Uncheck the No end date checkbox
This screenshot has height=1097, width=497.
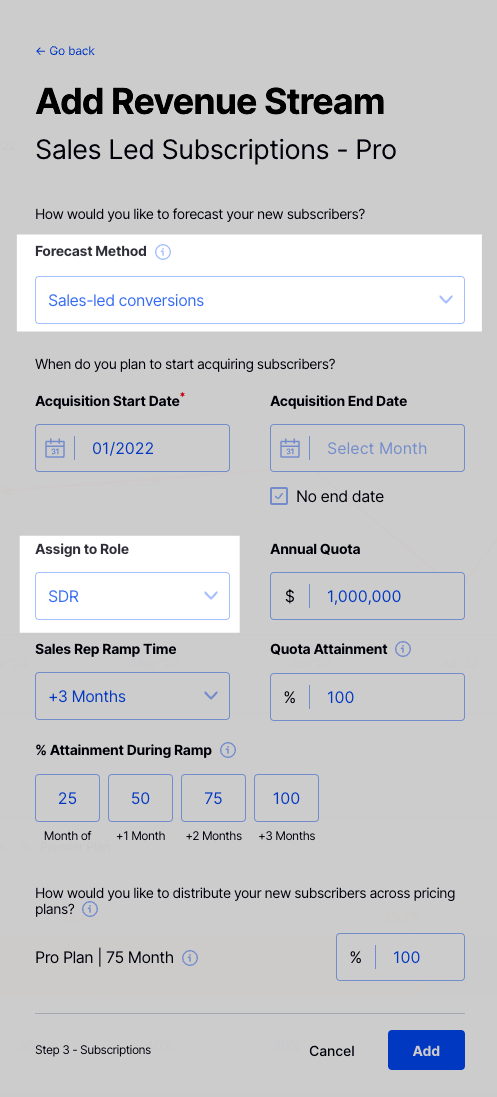[x=279, y=496]
